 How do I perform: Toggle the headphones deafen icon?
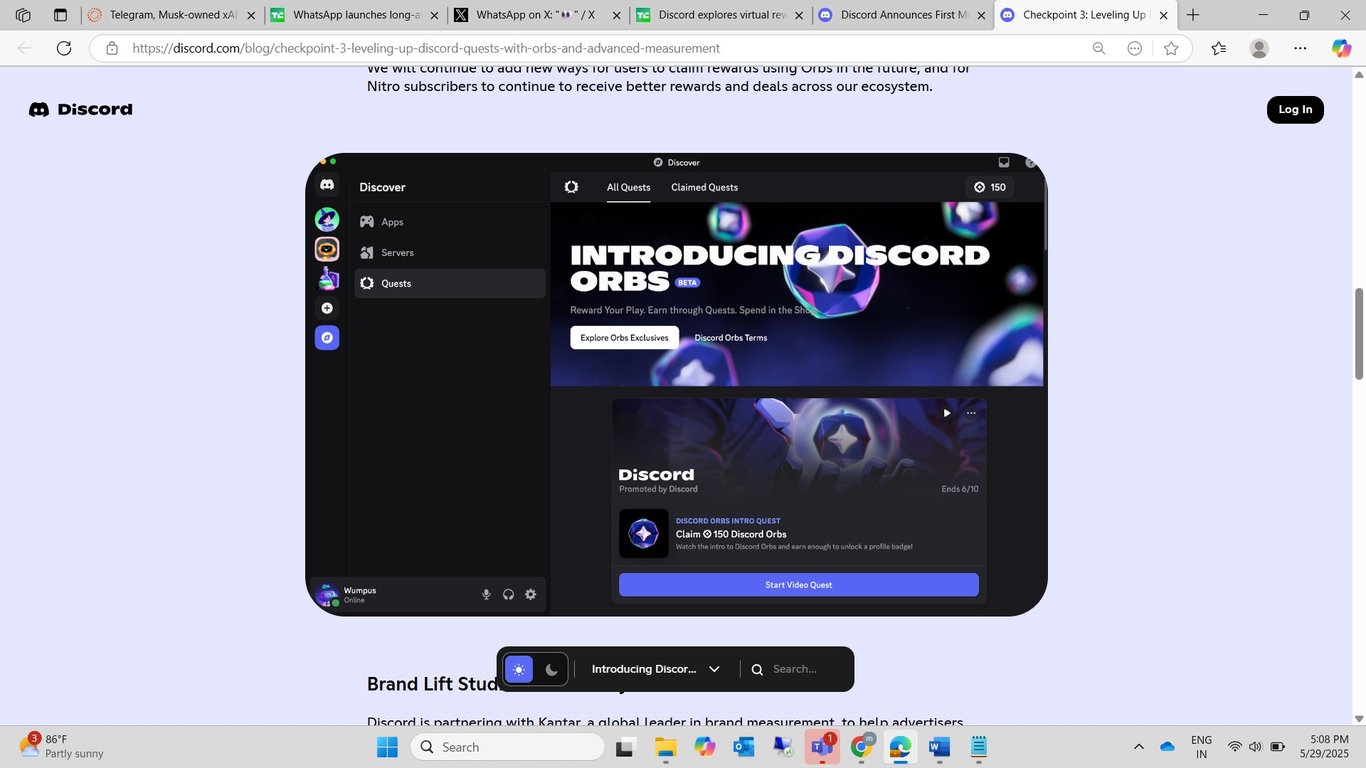508,594
